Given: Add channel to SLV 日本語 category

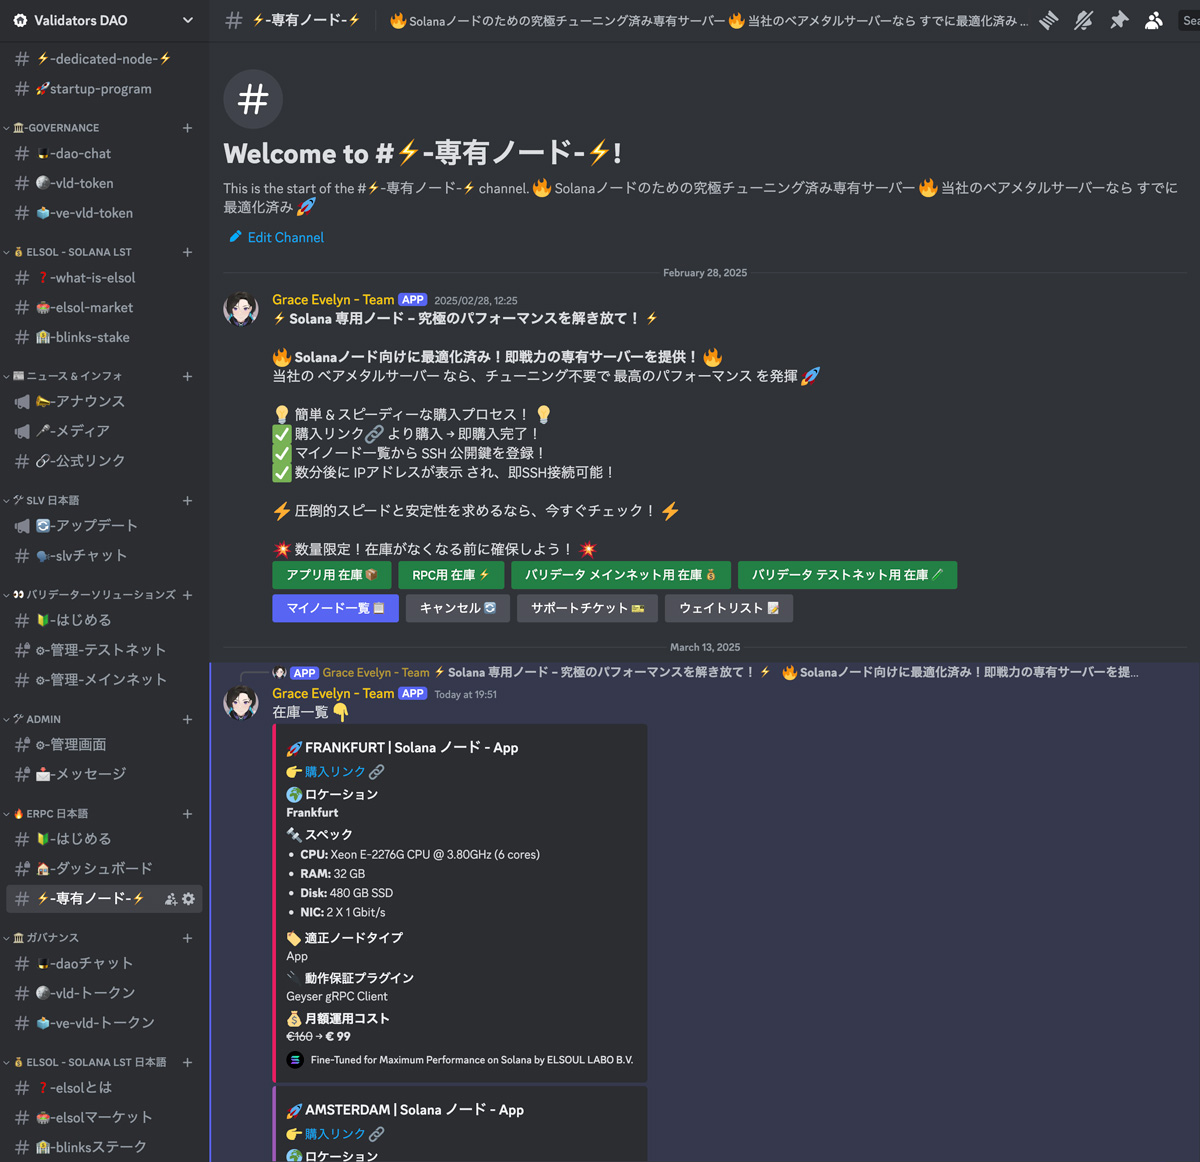Looking at the screenshot, I should click(187, 500).
